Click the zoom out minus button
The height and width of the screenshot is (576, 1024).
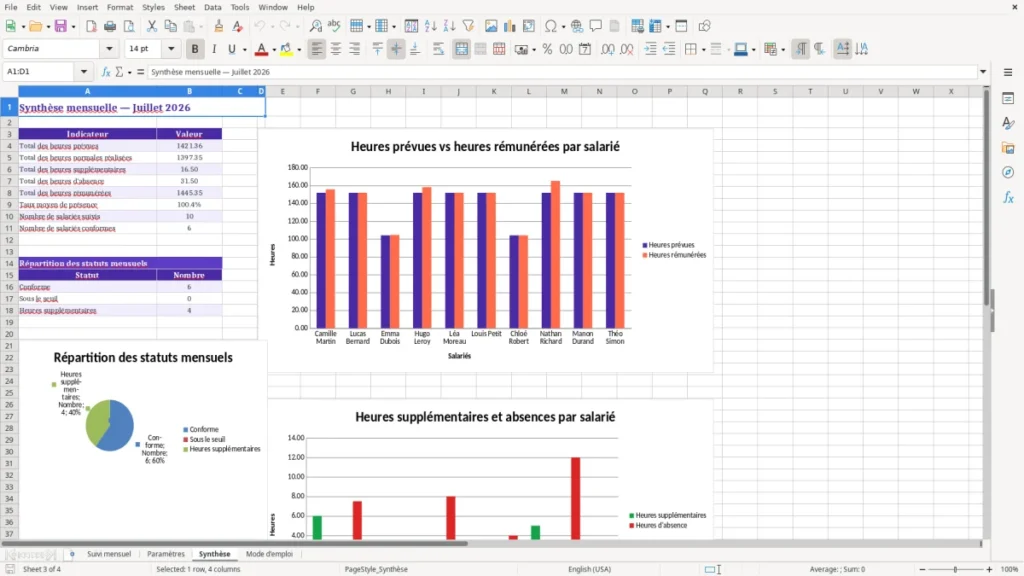(x=922, y=569)
